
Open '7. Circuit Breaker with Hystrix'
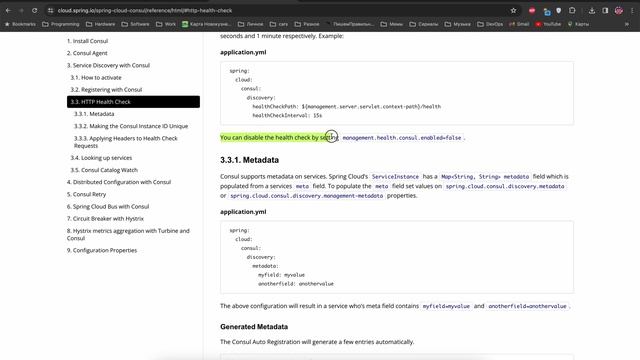click(x=105, y=219)
